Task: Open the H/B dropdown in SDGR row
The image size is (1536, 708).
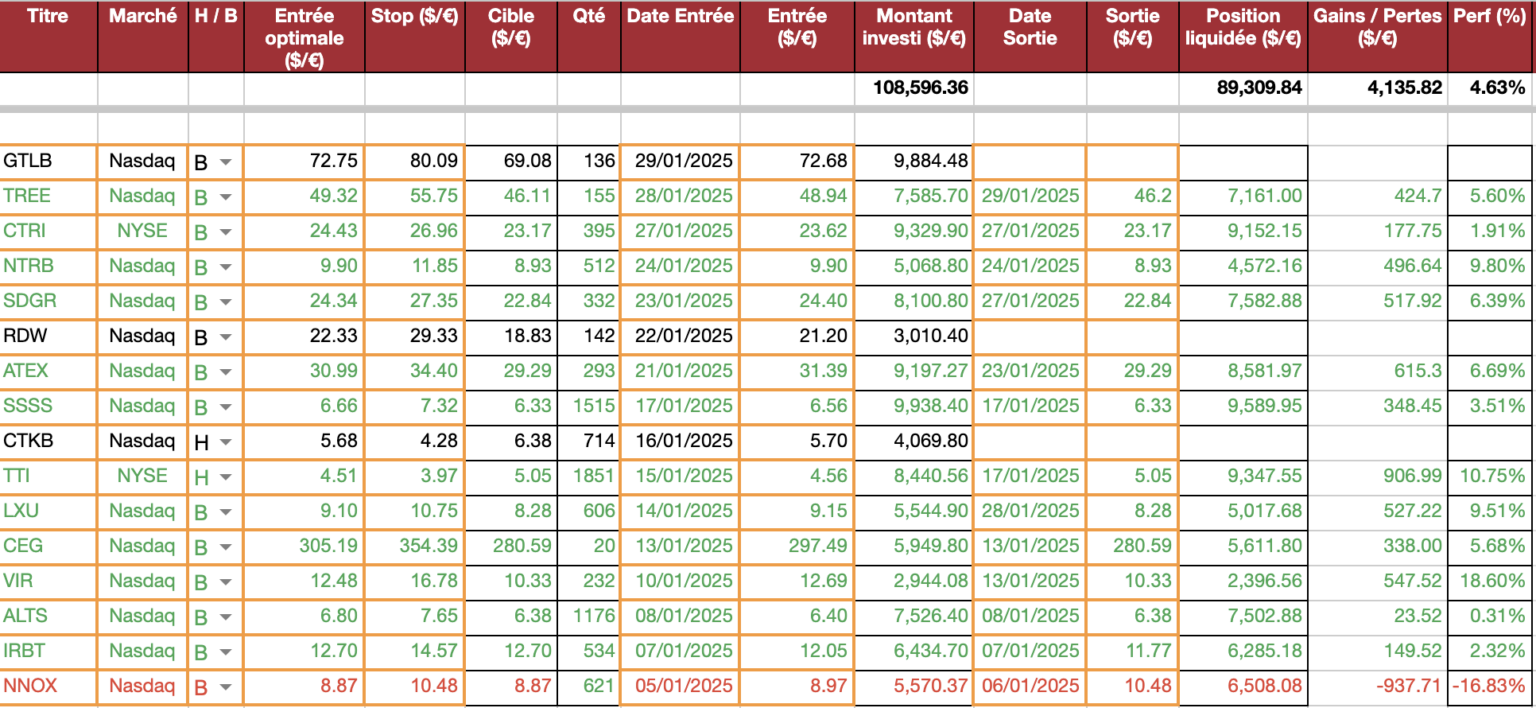Action: (x=226, y=302)
